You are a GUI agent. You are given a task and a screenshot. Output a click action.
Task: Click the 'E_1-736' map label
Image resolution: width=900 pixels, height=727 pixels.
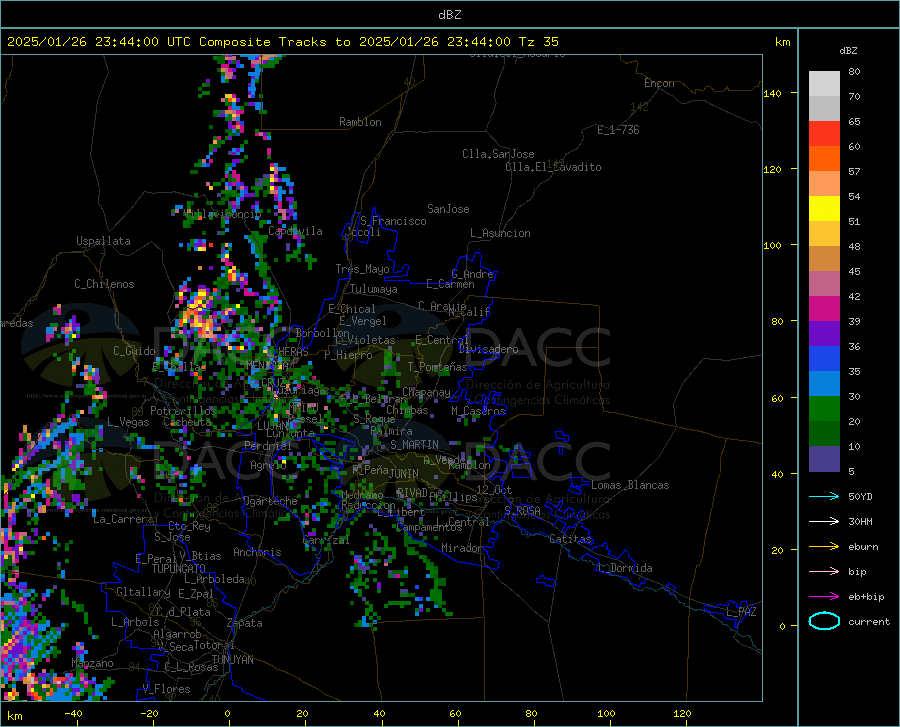tap(618, 130)
